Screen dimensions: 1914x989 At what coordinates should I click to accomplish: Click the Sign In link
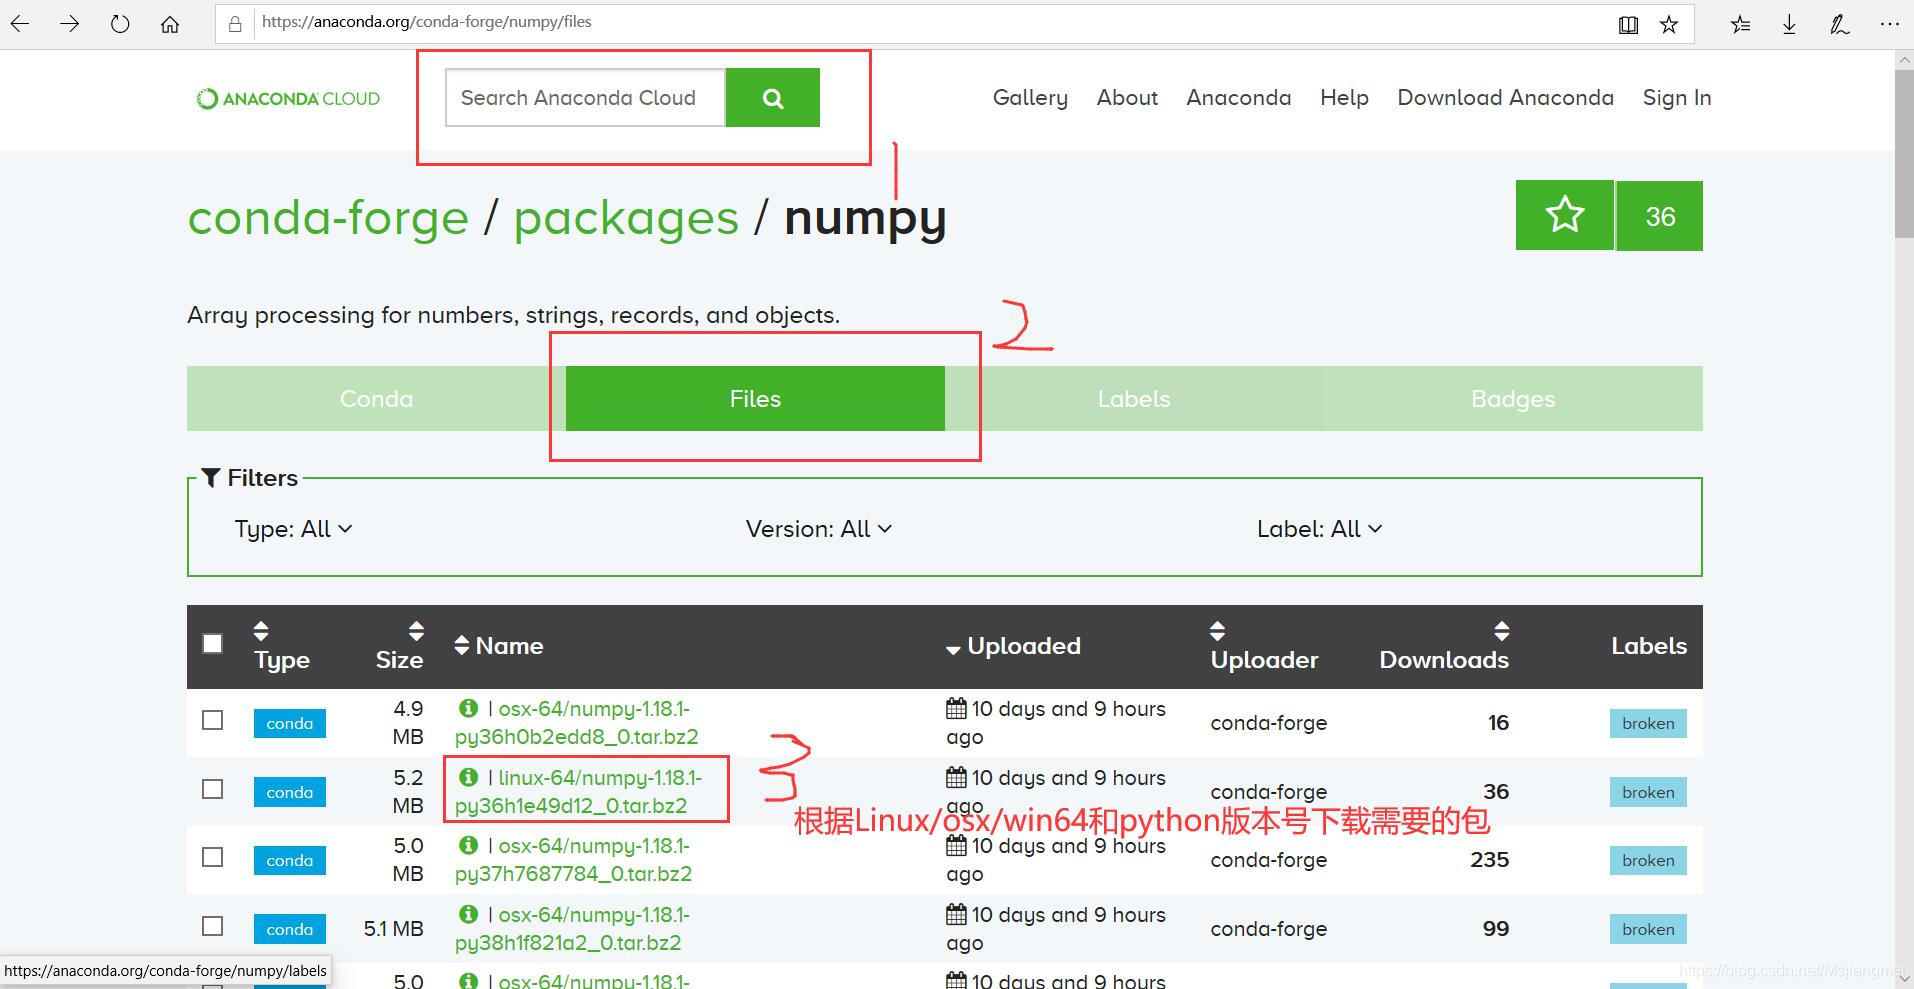coord(1677,98)
